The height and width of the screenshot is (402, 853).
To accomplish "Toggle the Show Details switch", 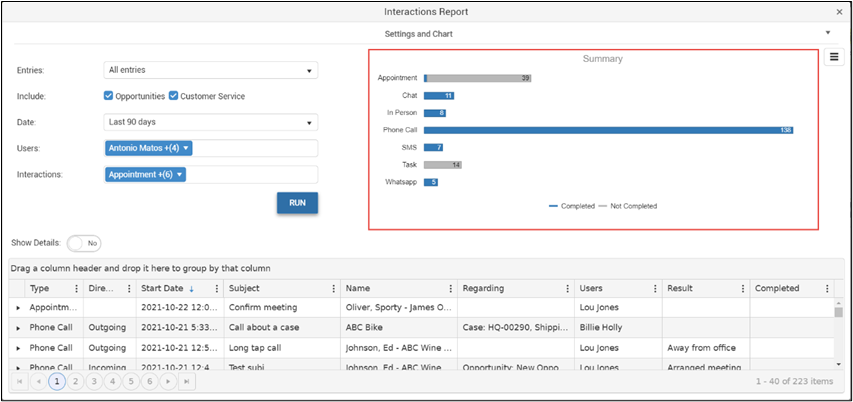I will [84, 243].
